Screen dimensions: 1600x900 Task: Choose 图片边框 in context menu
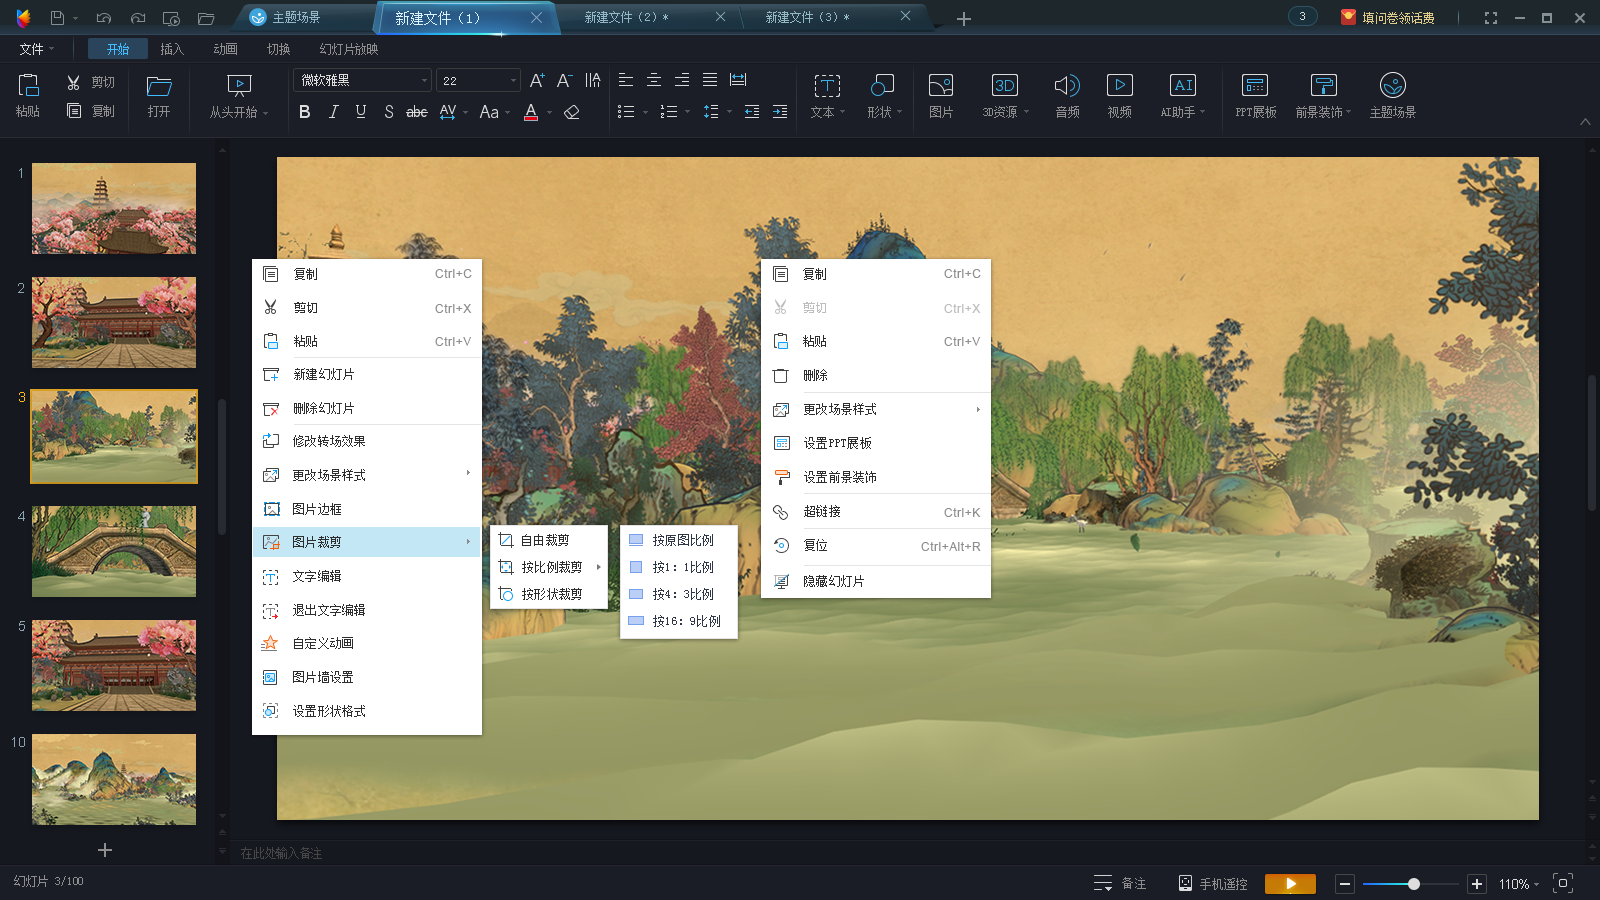[x=367, y=509]
